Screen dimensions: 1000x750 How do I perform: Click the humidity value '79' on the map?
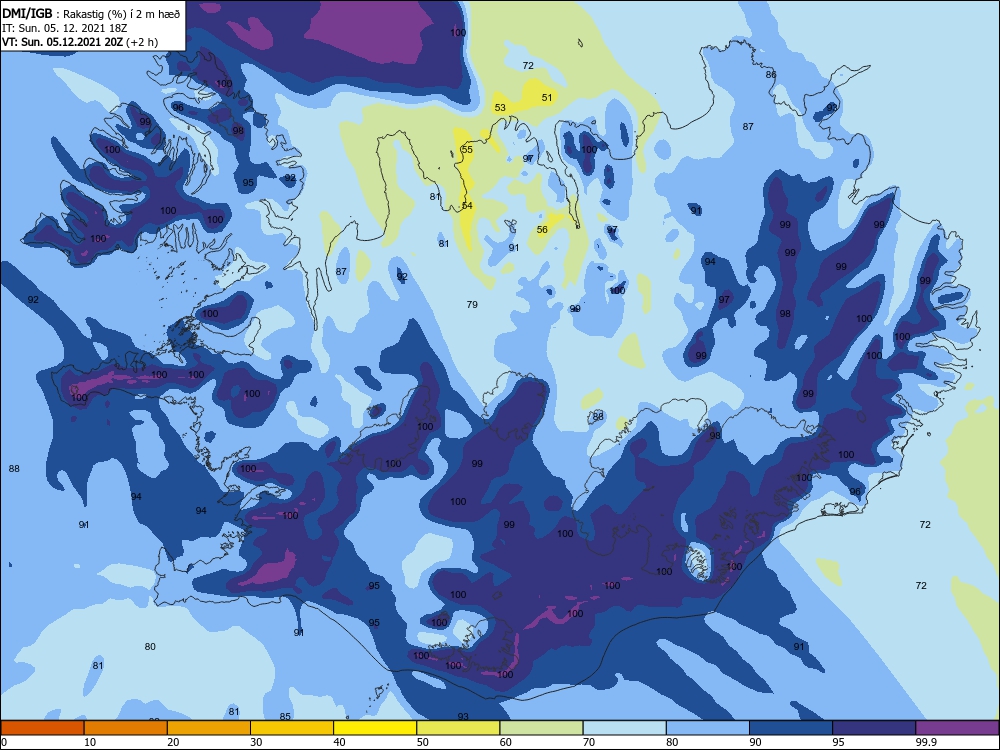point(472,304)
